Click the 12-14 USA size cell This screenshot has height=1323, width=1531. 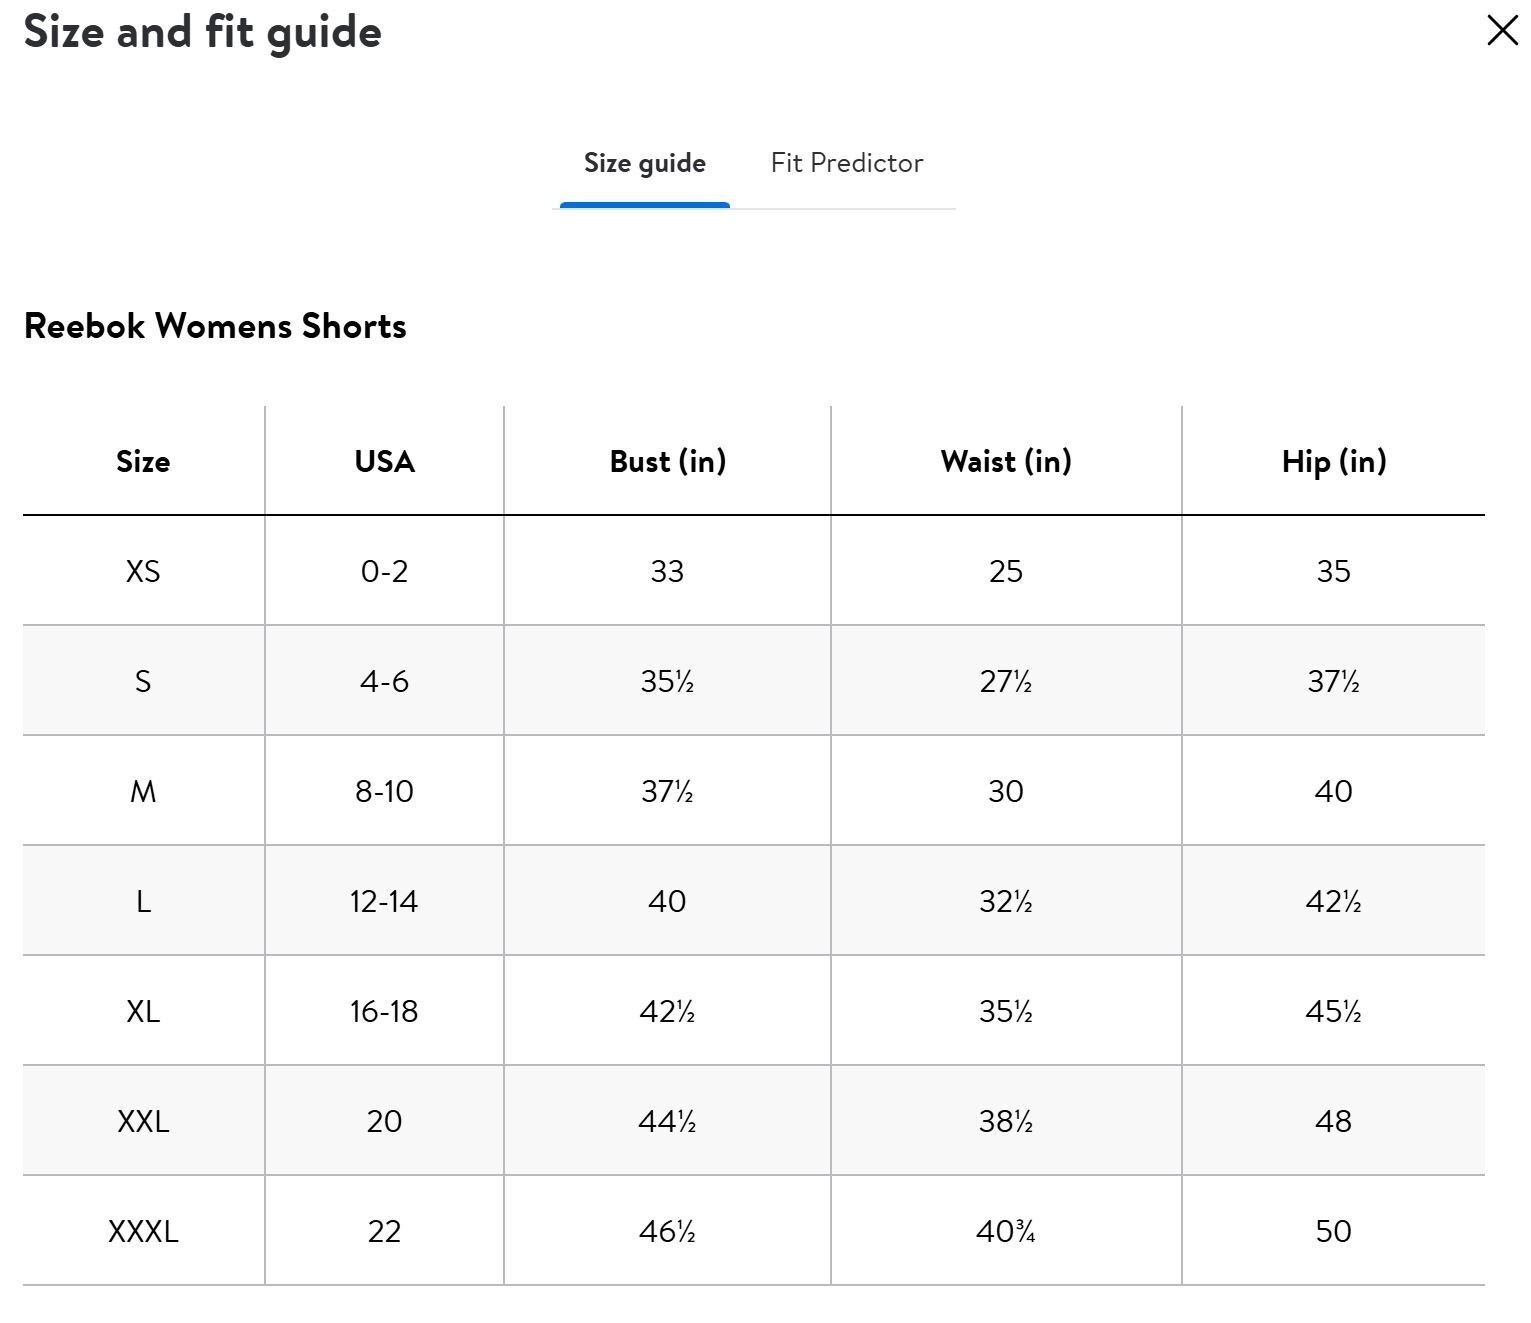pyautogui.click(x=384, y=901)
